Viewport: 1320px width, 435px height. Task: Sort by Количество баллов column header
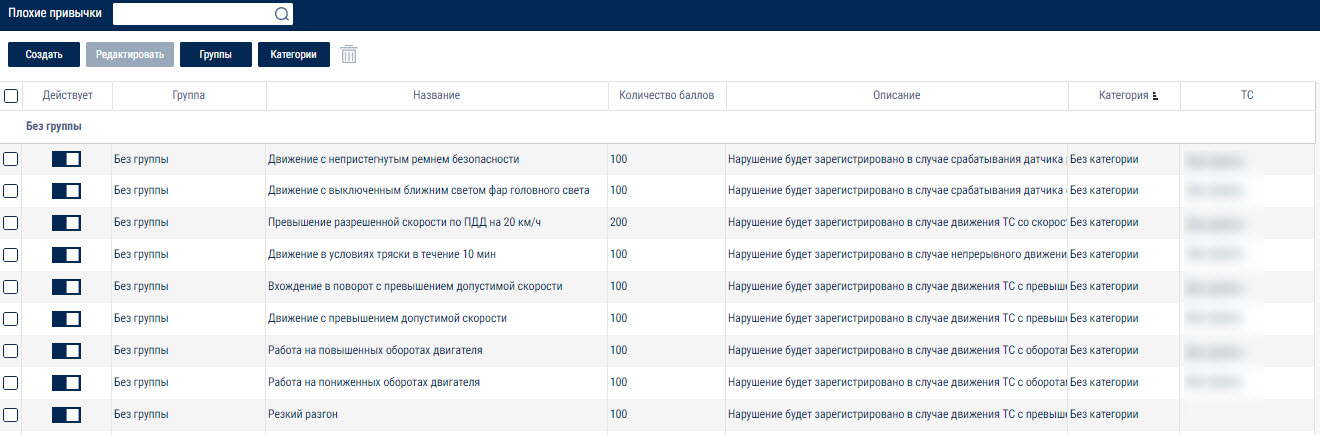667,96
